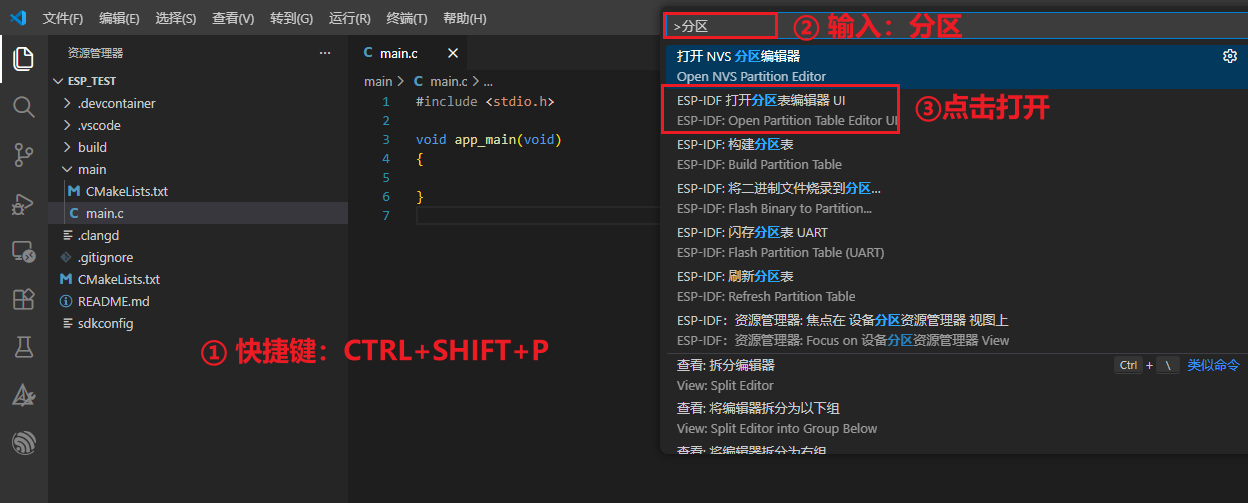Run ESP-IDF 打开分区表编辑器 UI command
This screenshot has height=503, width=1248.
(x=955, y=110)
